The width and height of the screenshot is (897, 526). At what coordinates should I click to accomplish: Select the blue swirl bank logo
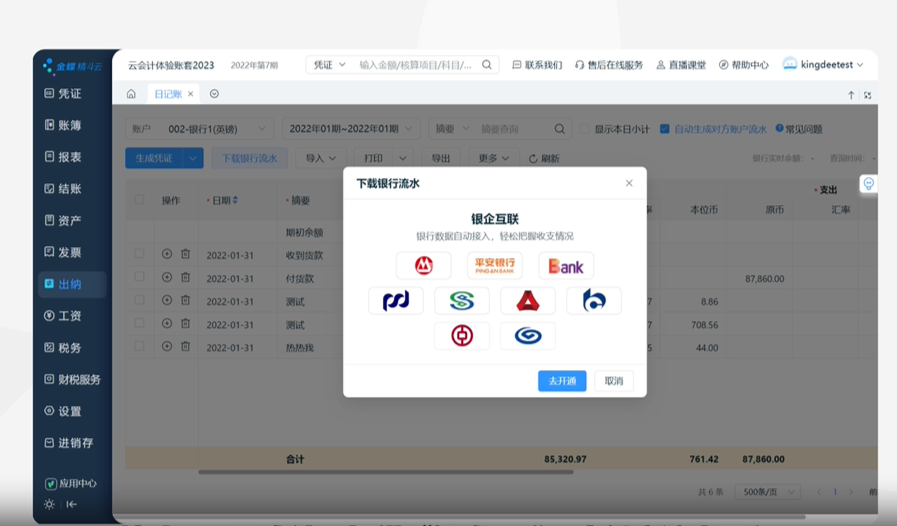point(527,335)
